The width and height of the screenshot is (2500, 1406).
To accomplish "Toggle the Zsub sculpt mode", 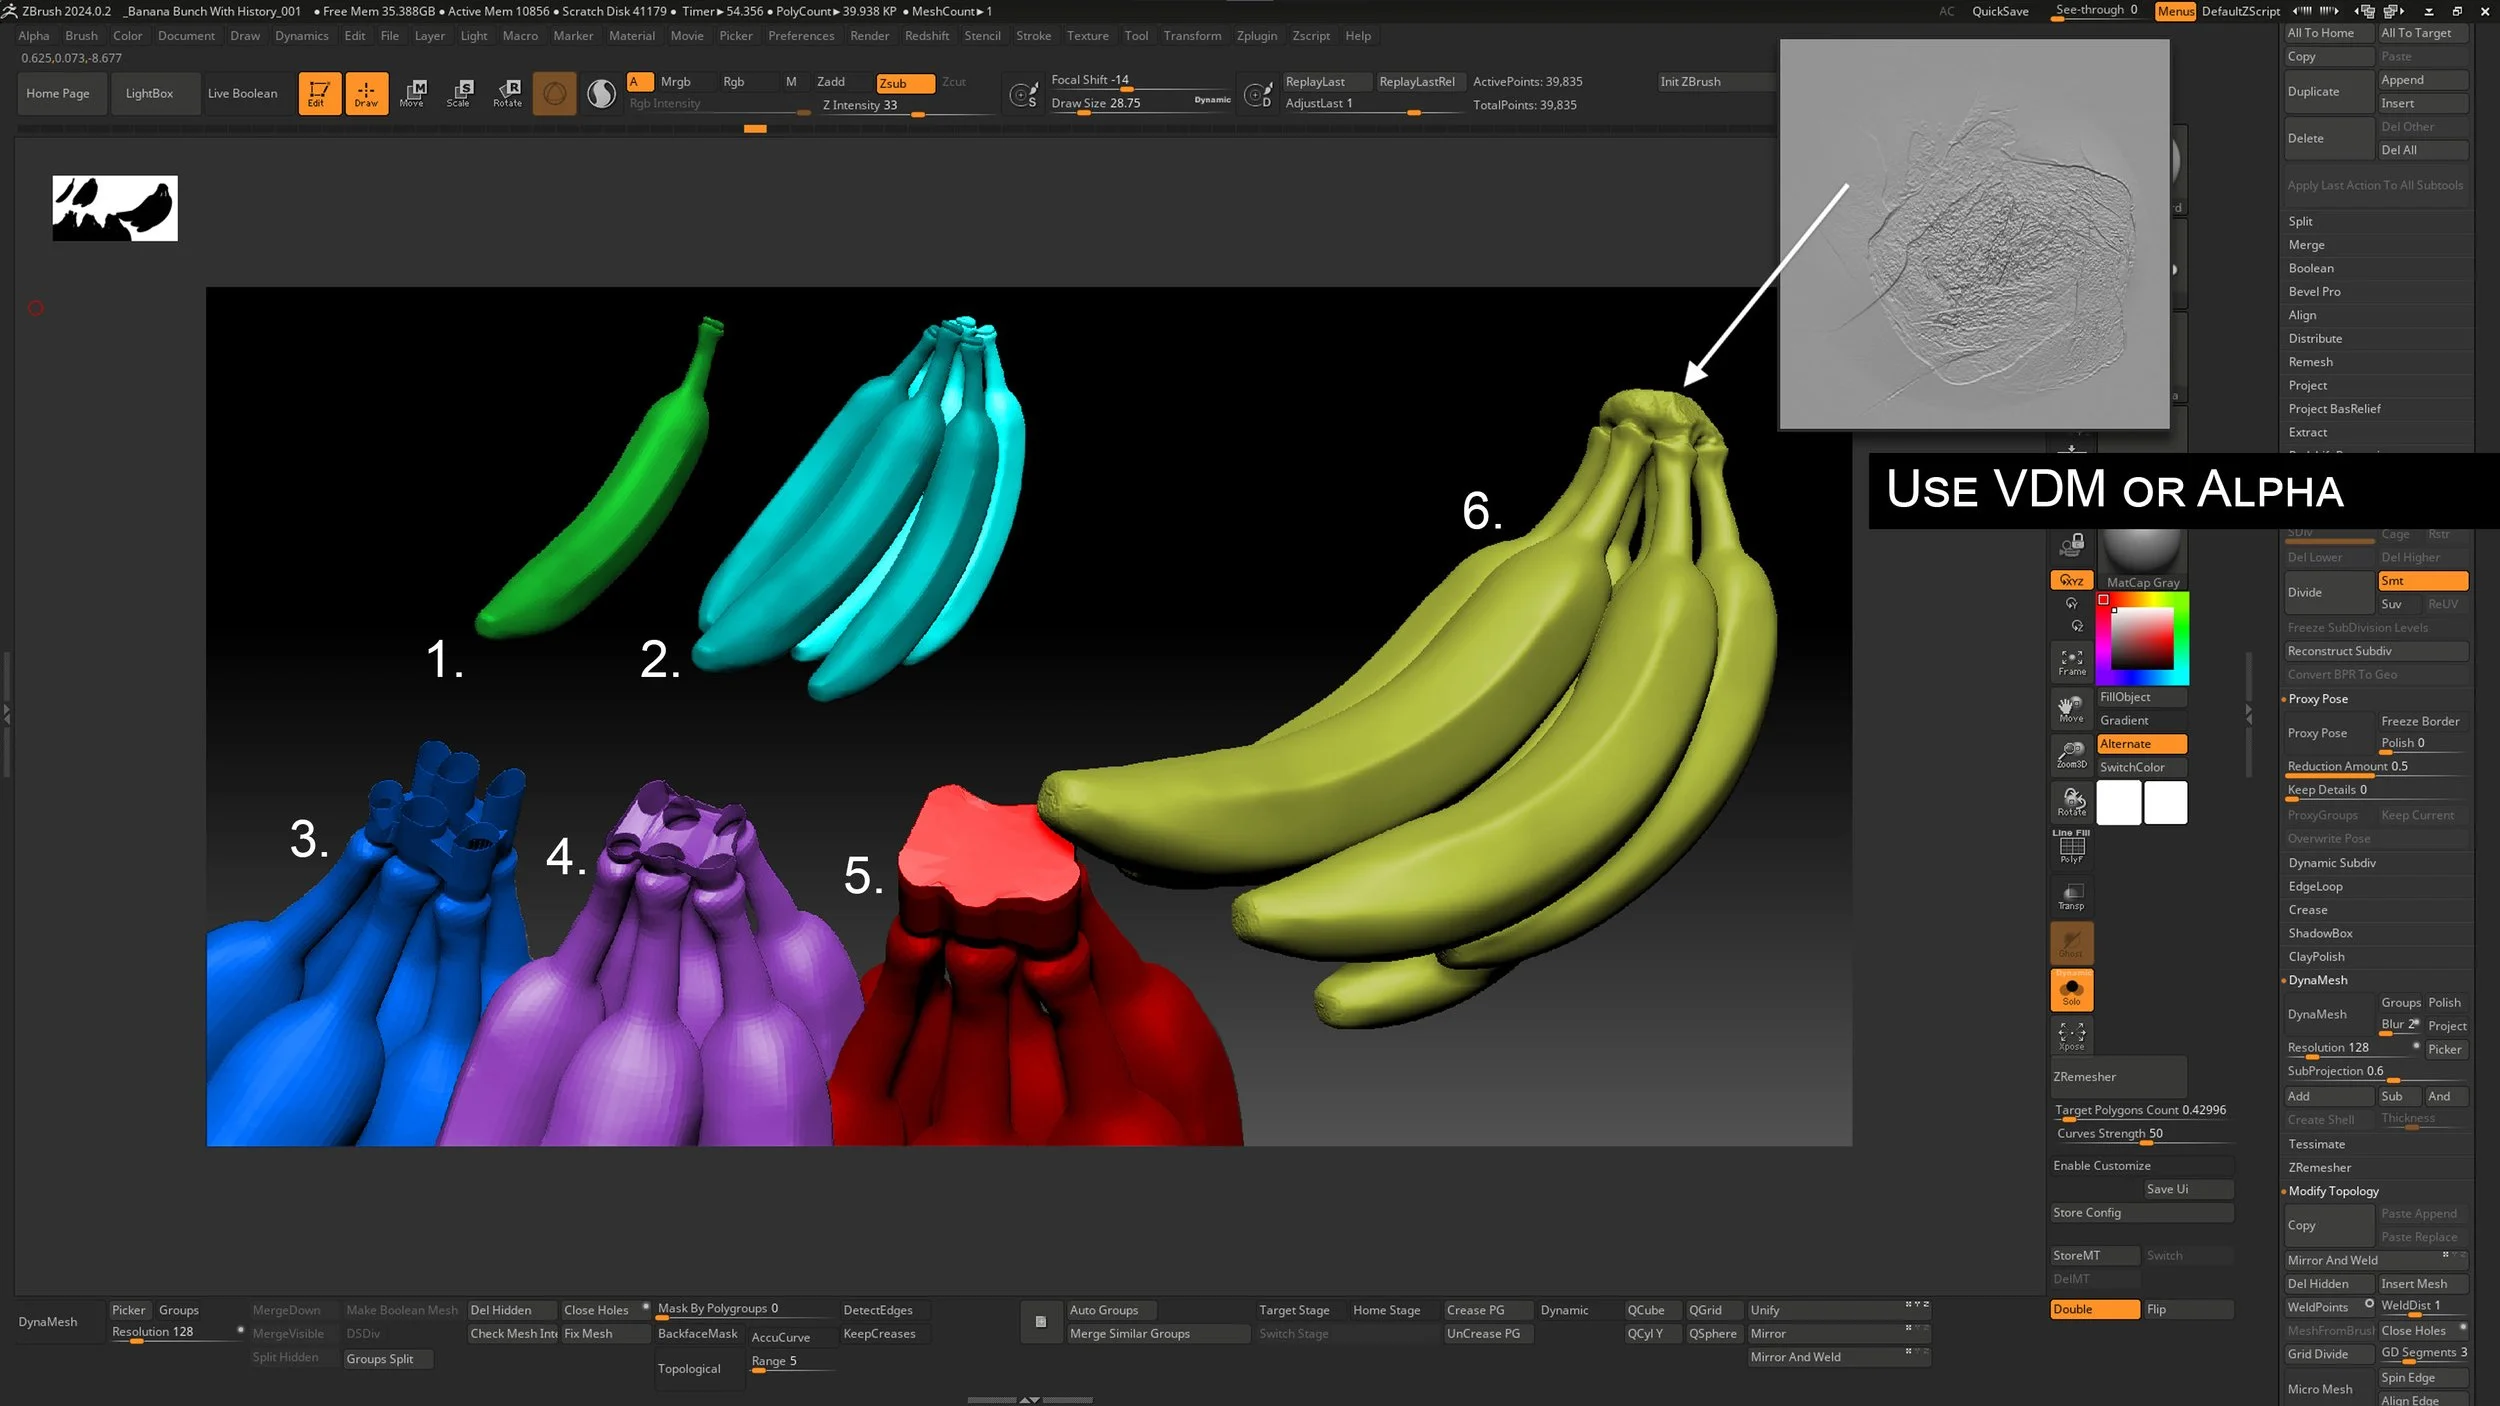I will (904, 83).
